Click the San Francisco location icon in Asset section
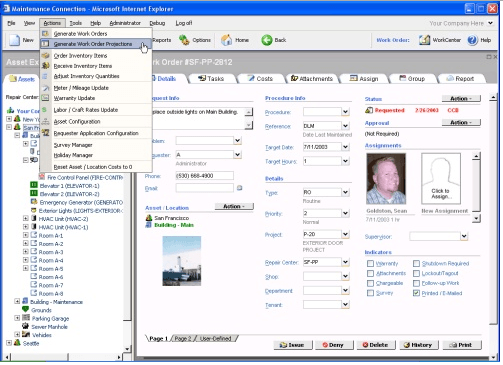Image resolution: width=503 pixels, height=365 pixels. coord(149,218)
